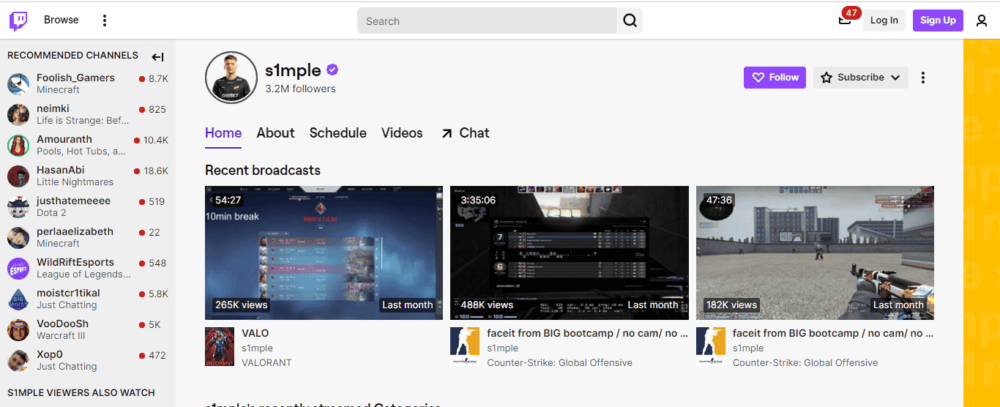Click the Foolish_Gamers avatar
Viewport: 1000px width, 407px height.
[x=18, y=84]
